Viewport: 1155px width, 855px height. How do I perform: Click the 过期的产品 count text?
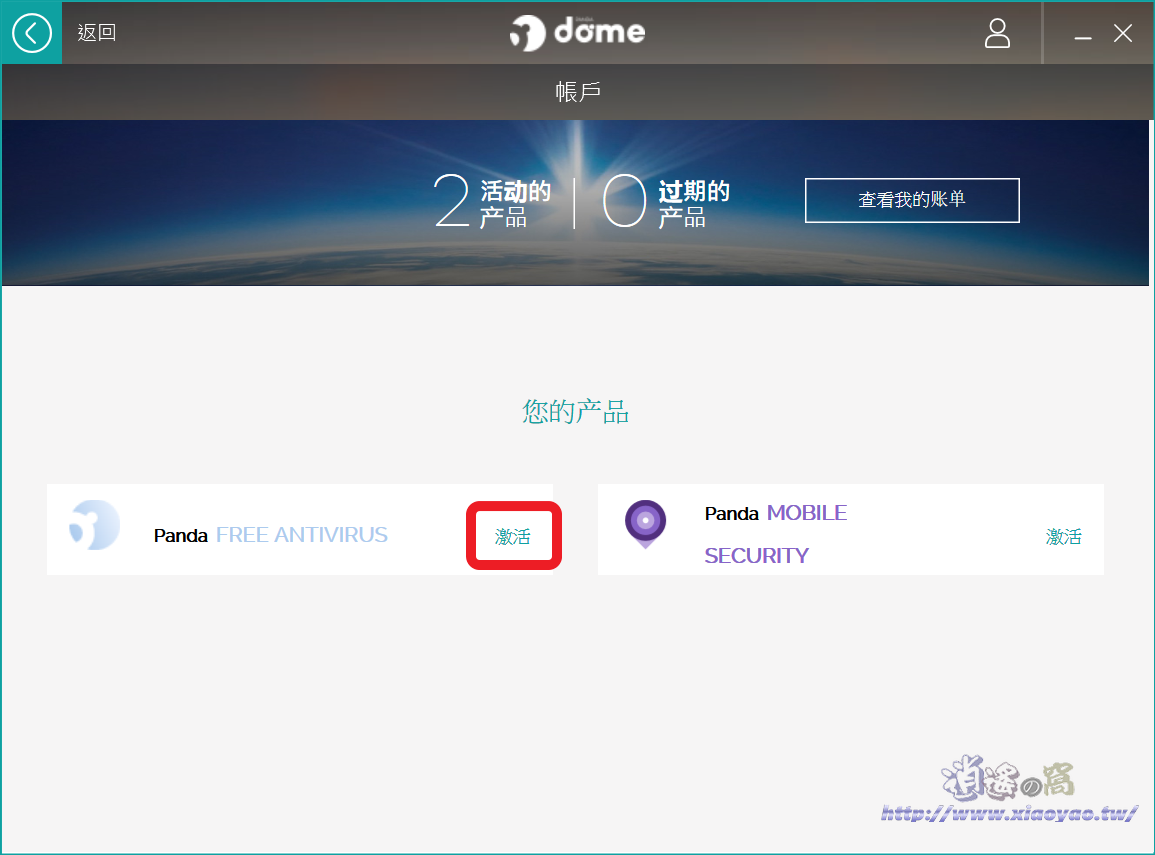tap(666, 202)
